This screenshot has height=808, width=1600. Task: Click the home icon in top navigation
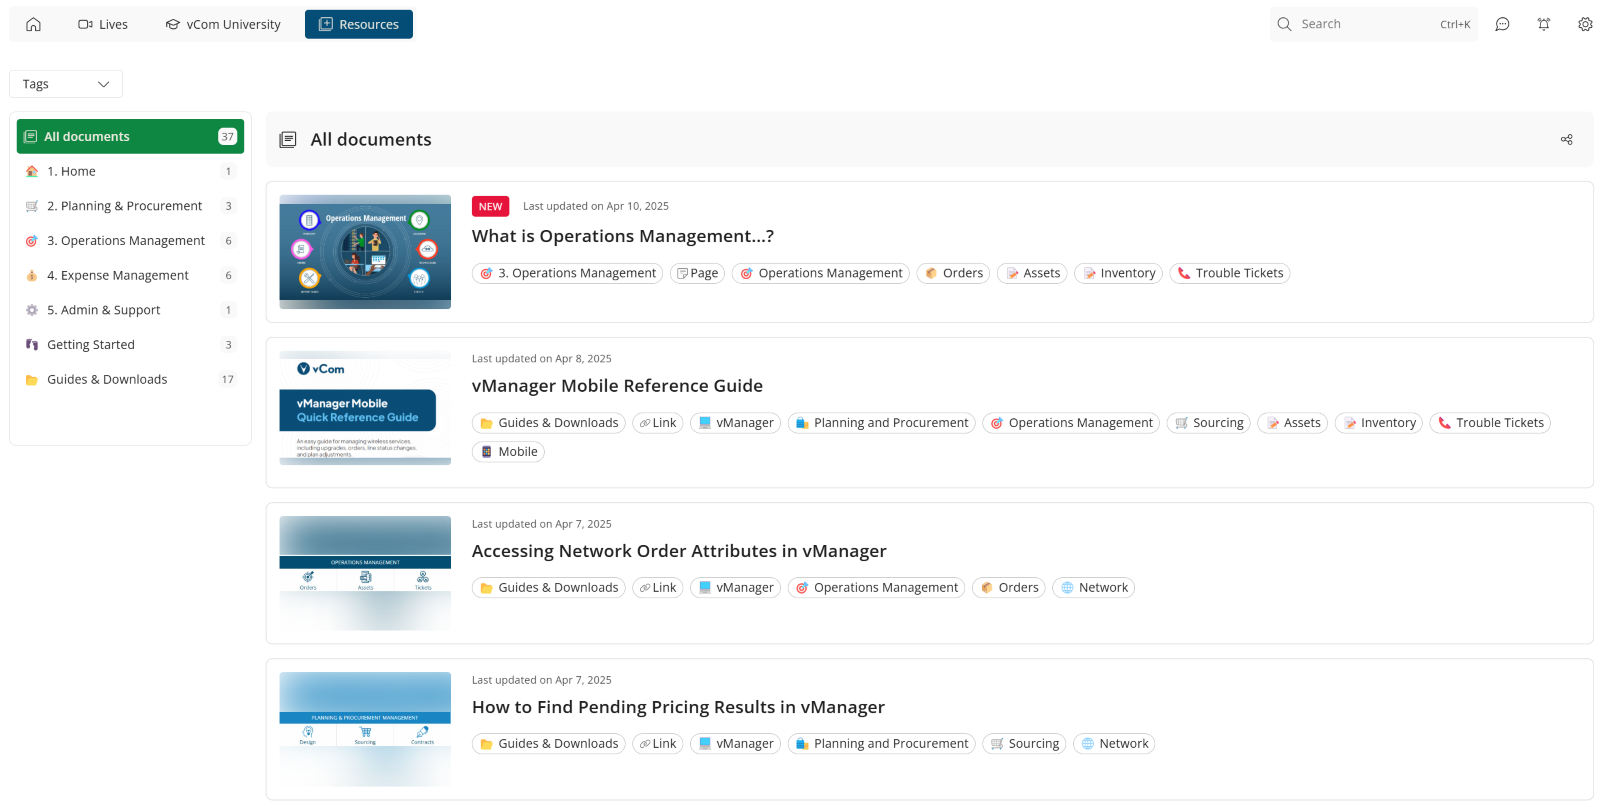[x=33, y=24]
